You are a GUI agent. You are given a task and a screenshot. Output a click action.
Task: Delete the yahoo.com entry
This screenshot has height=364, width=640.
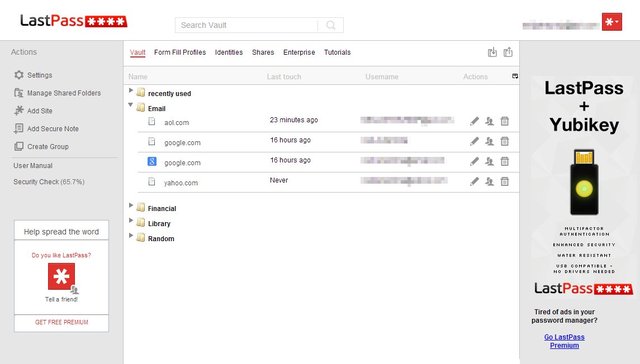click(505, 182)
